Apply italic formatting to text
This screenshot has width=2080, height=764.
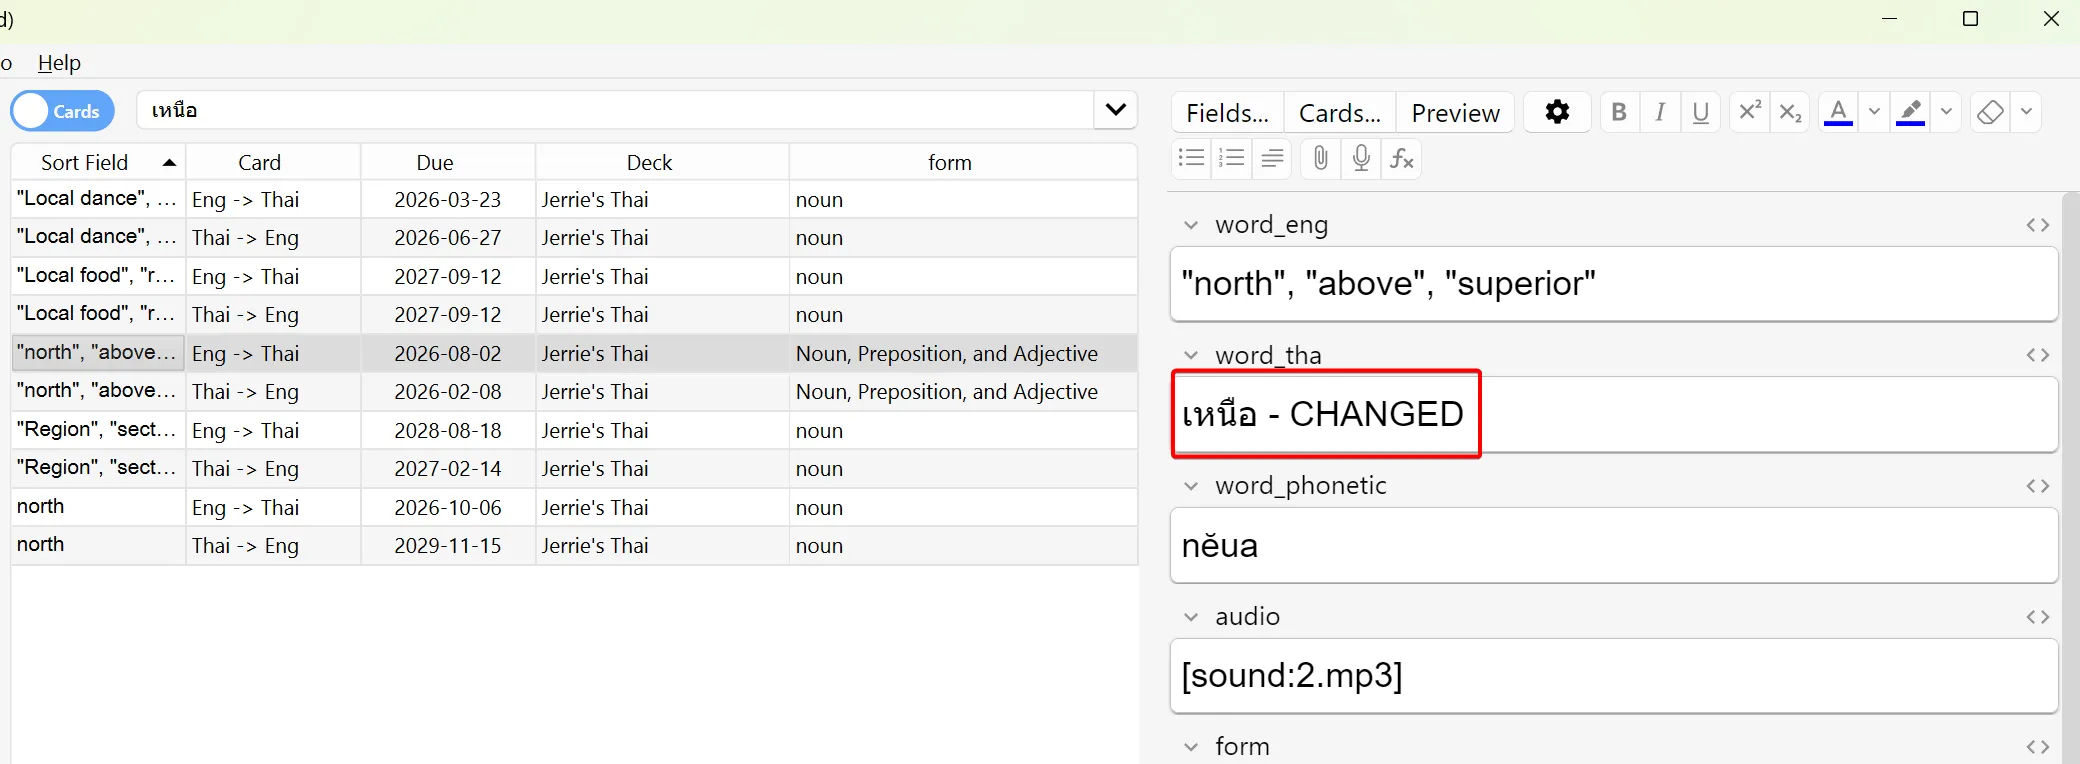click(x=1660, y=112)
